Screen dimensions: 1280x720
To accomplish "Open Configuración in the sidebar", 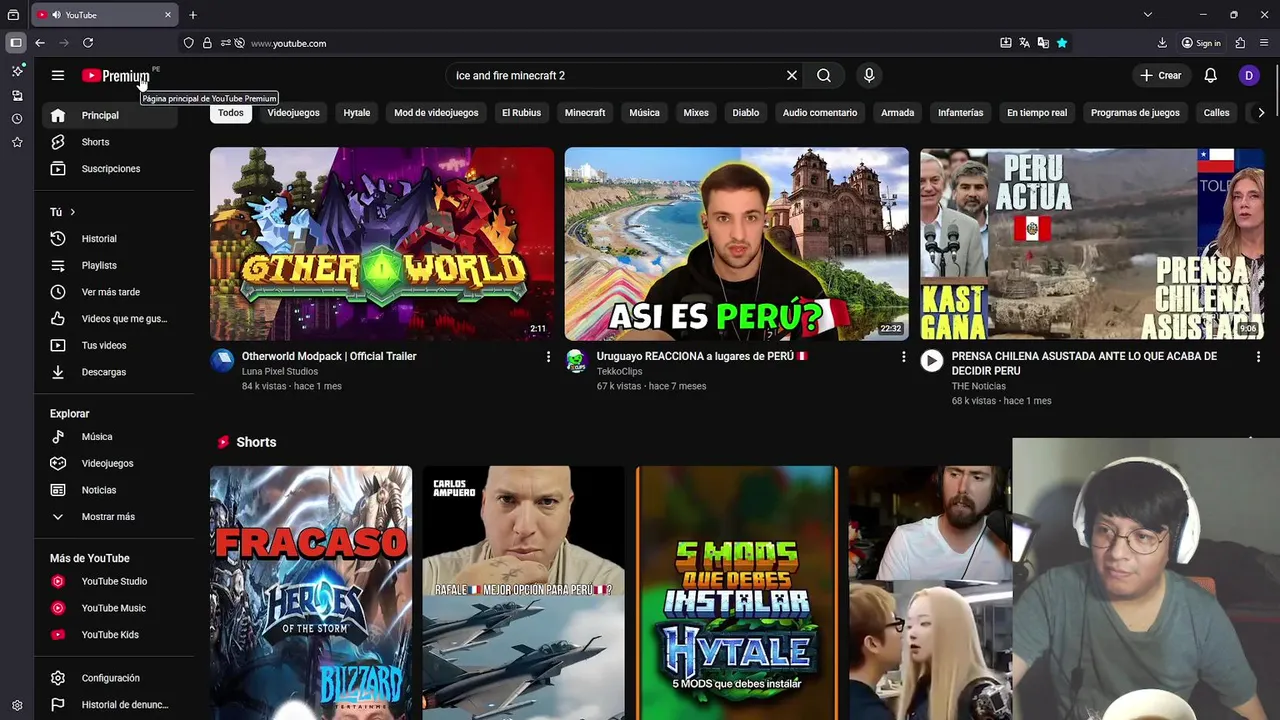I will pos(110,678).
